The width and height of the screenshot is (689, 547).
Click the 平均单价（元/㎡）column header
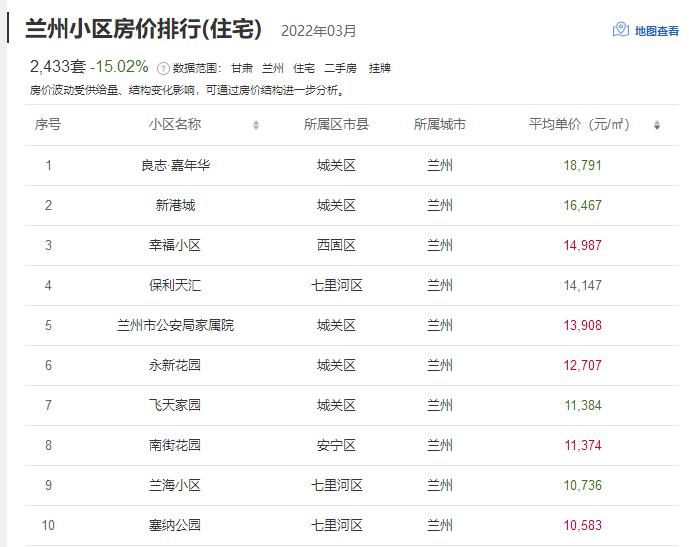pyautogui.click(x=579, y=124)
